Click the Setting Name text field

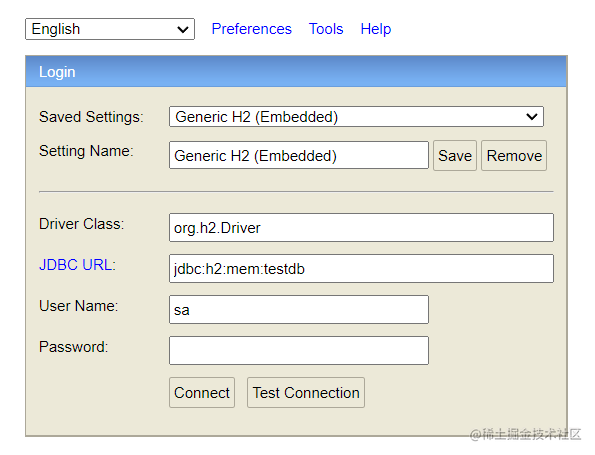(x=299, y=155)
